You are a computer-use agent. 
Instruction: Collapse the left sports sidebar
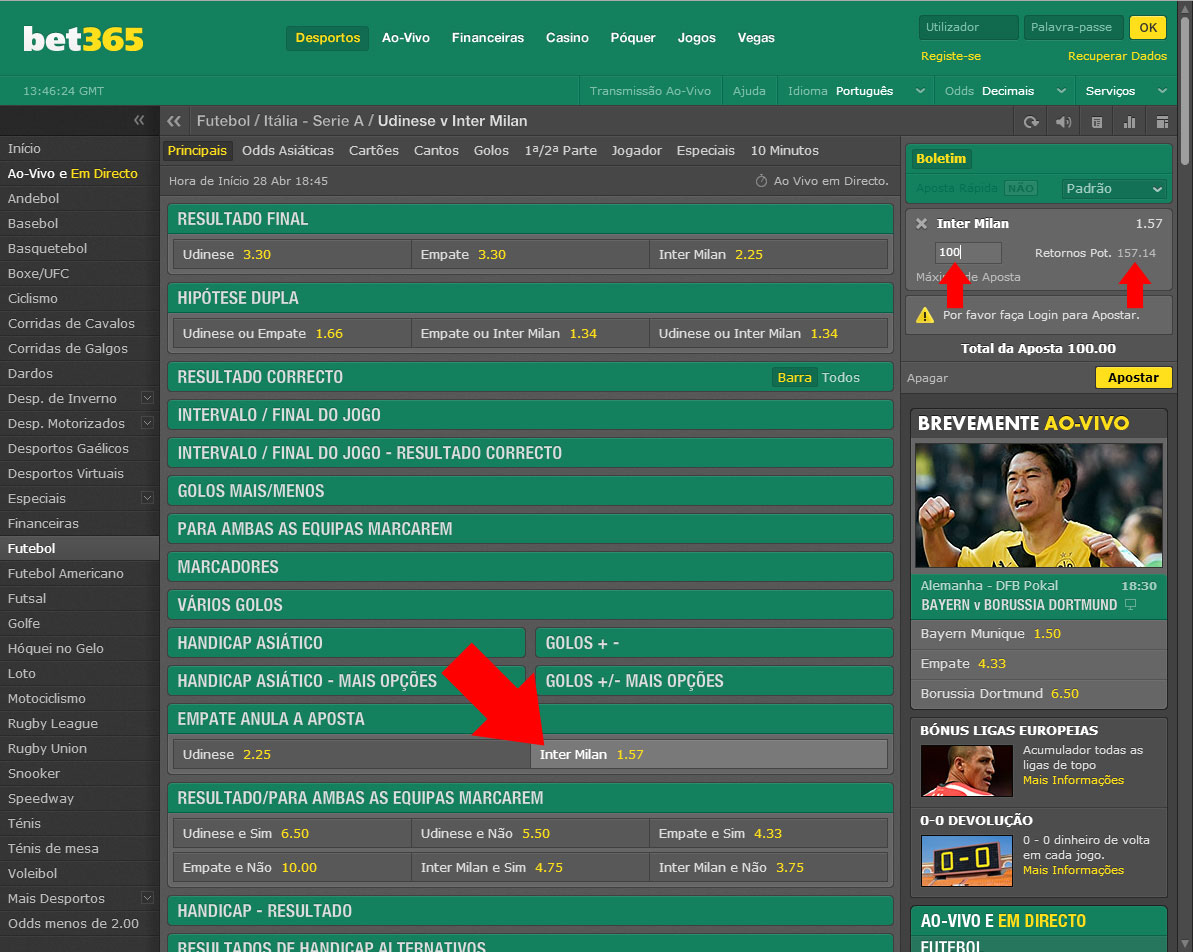click(x=139, y=121)
